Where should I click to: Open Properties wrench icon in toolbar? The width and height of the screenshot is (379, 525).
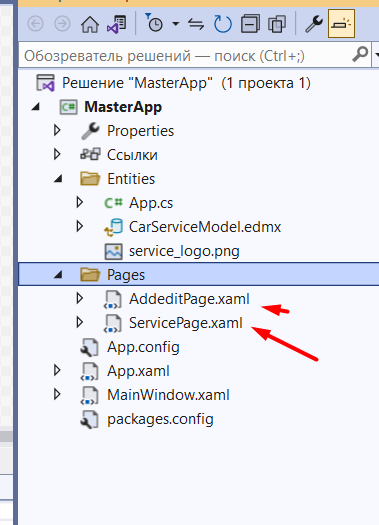(313, 24)
